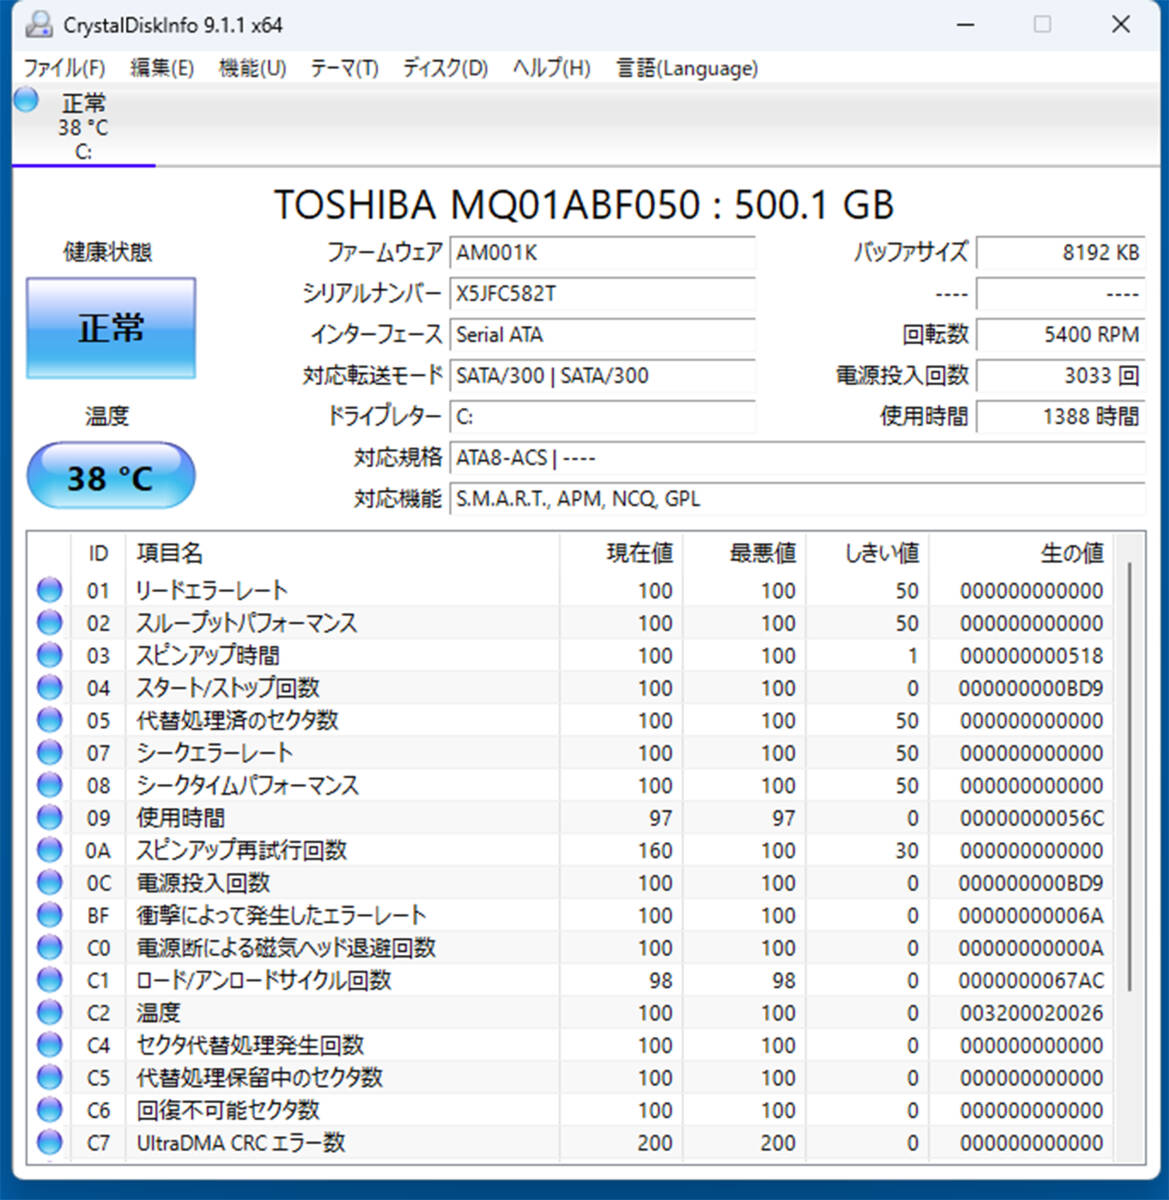Click the features field S.M.A.R.T., APM, NCQ, GPL
Viewport: 1169px width, 1200px height.
(x=797, y=499)
